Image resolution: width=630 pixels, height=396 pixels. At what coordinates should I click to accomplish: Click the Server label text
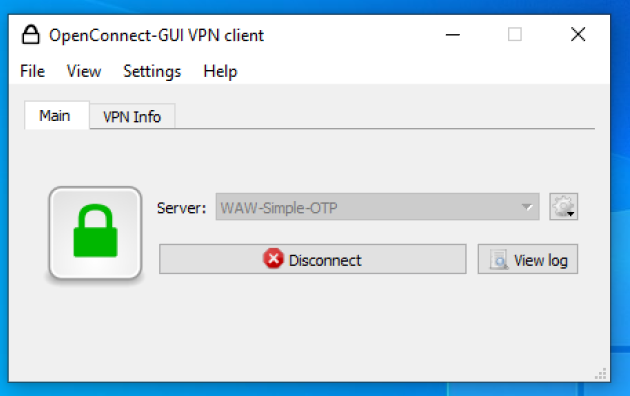[x=182, y=208]
